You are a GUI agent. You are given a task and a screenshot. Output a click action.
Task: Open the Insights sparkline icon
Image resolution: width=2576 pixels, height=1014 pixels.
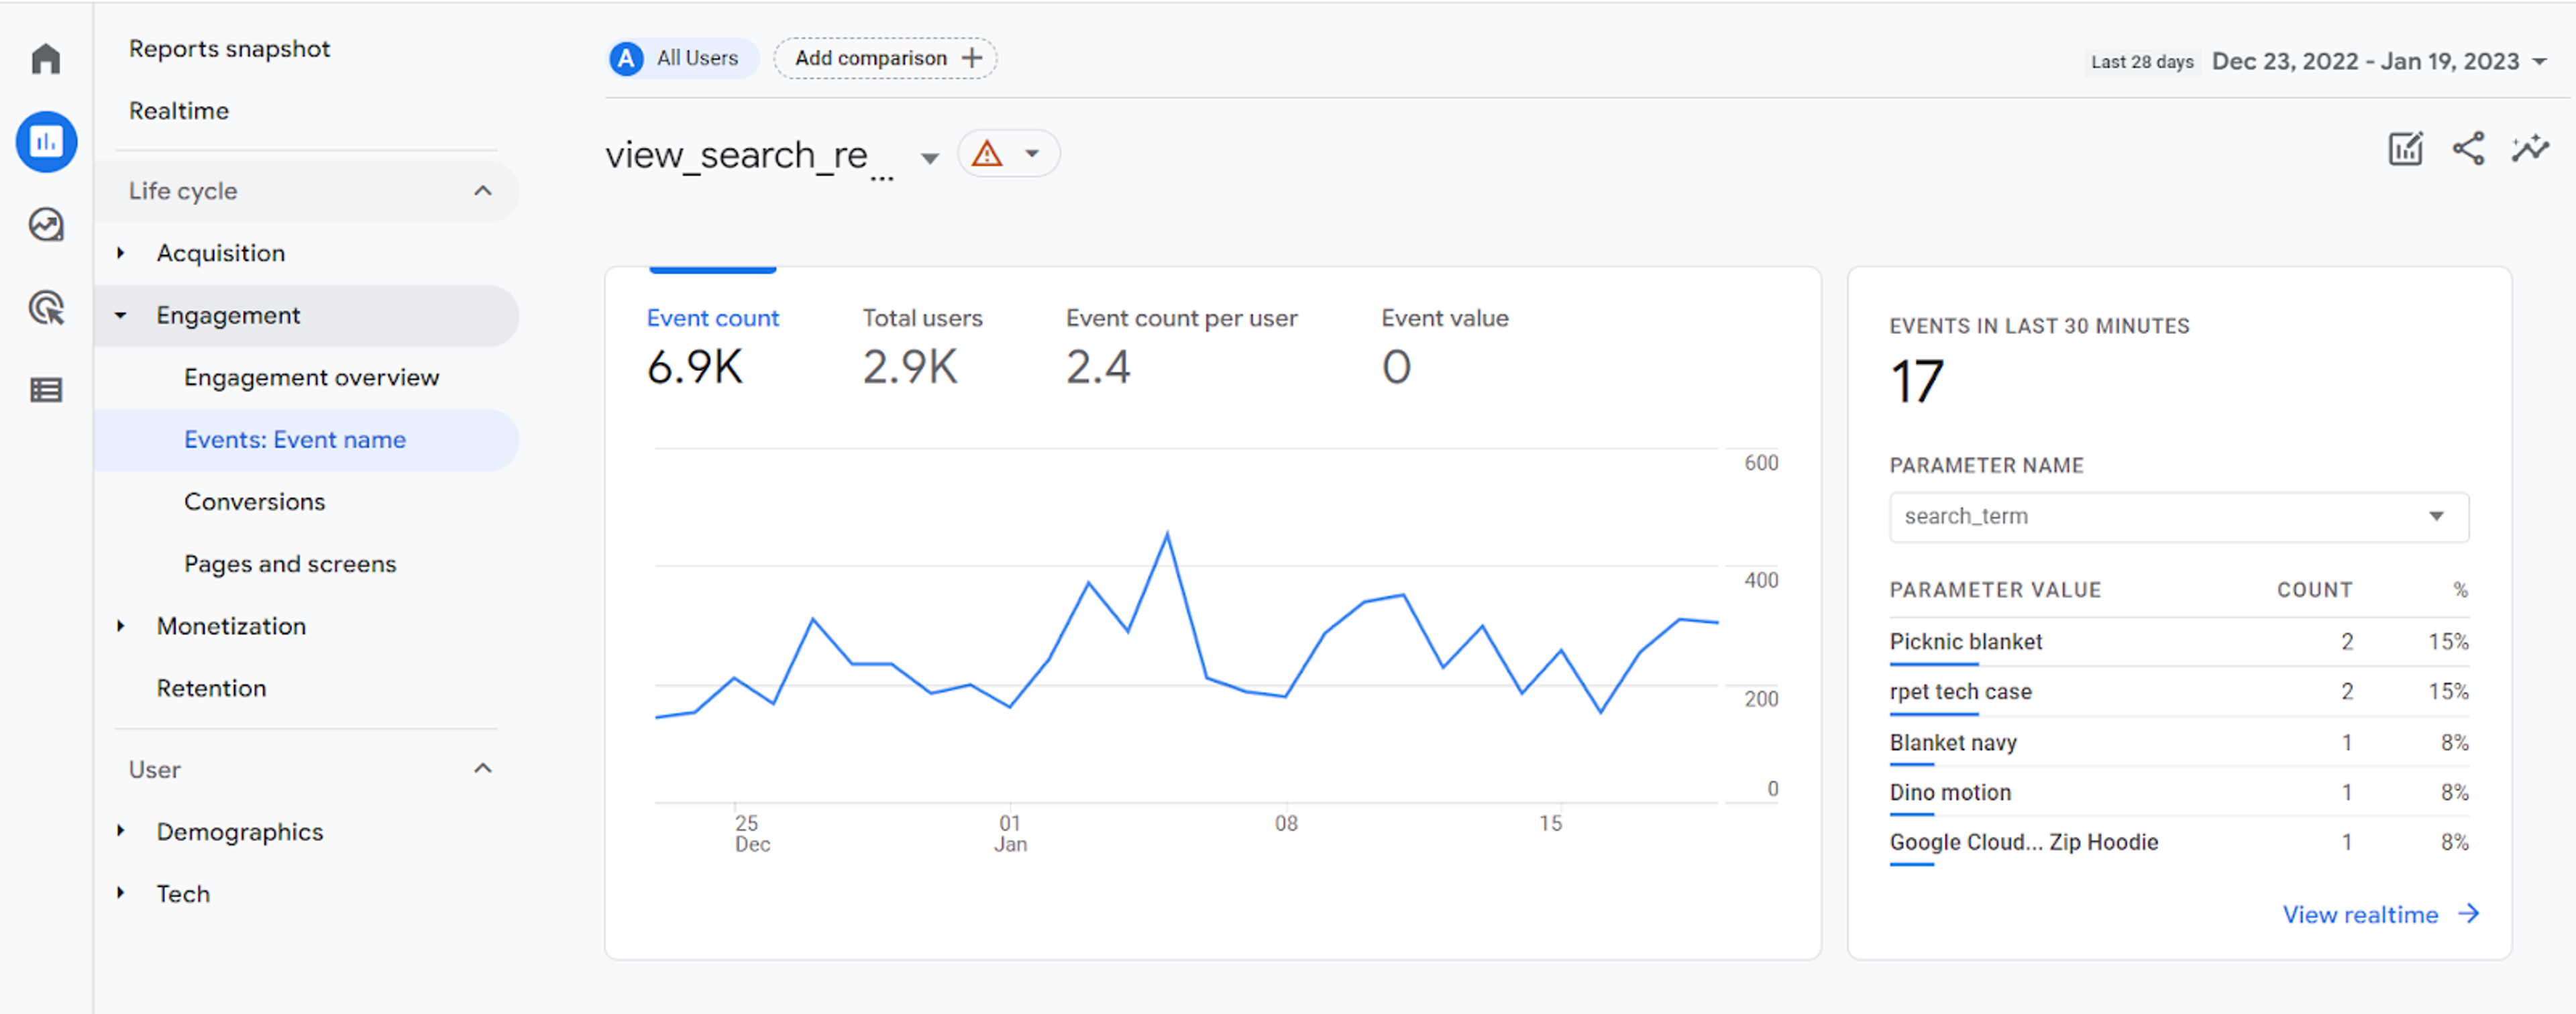[x=2530, y=150]
